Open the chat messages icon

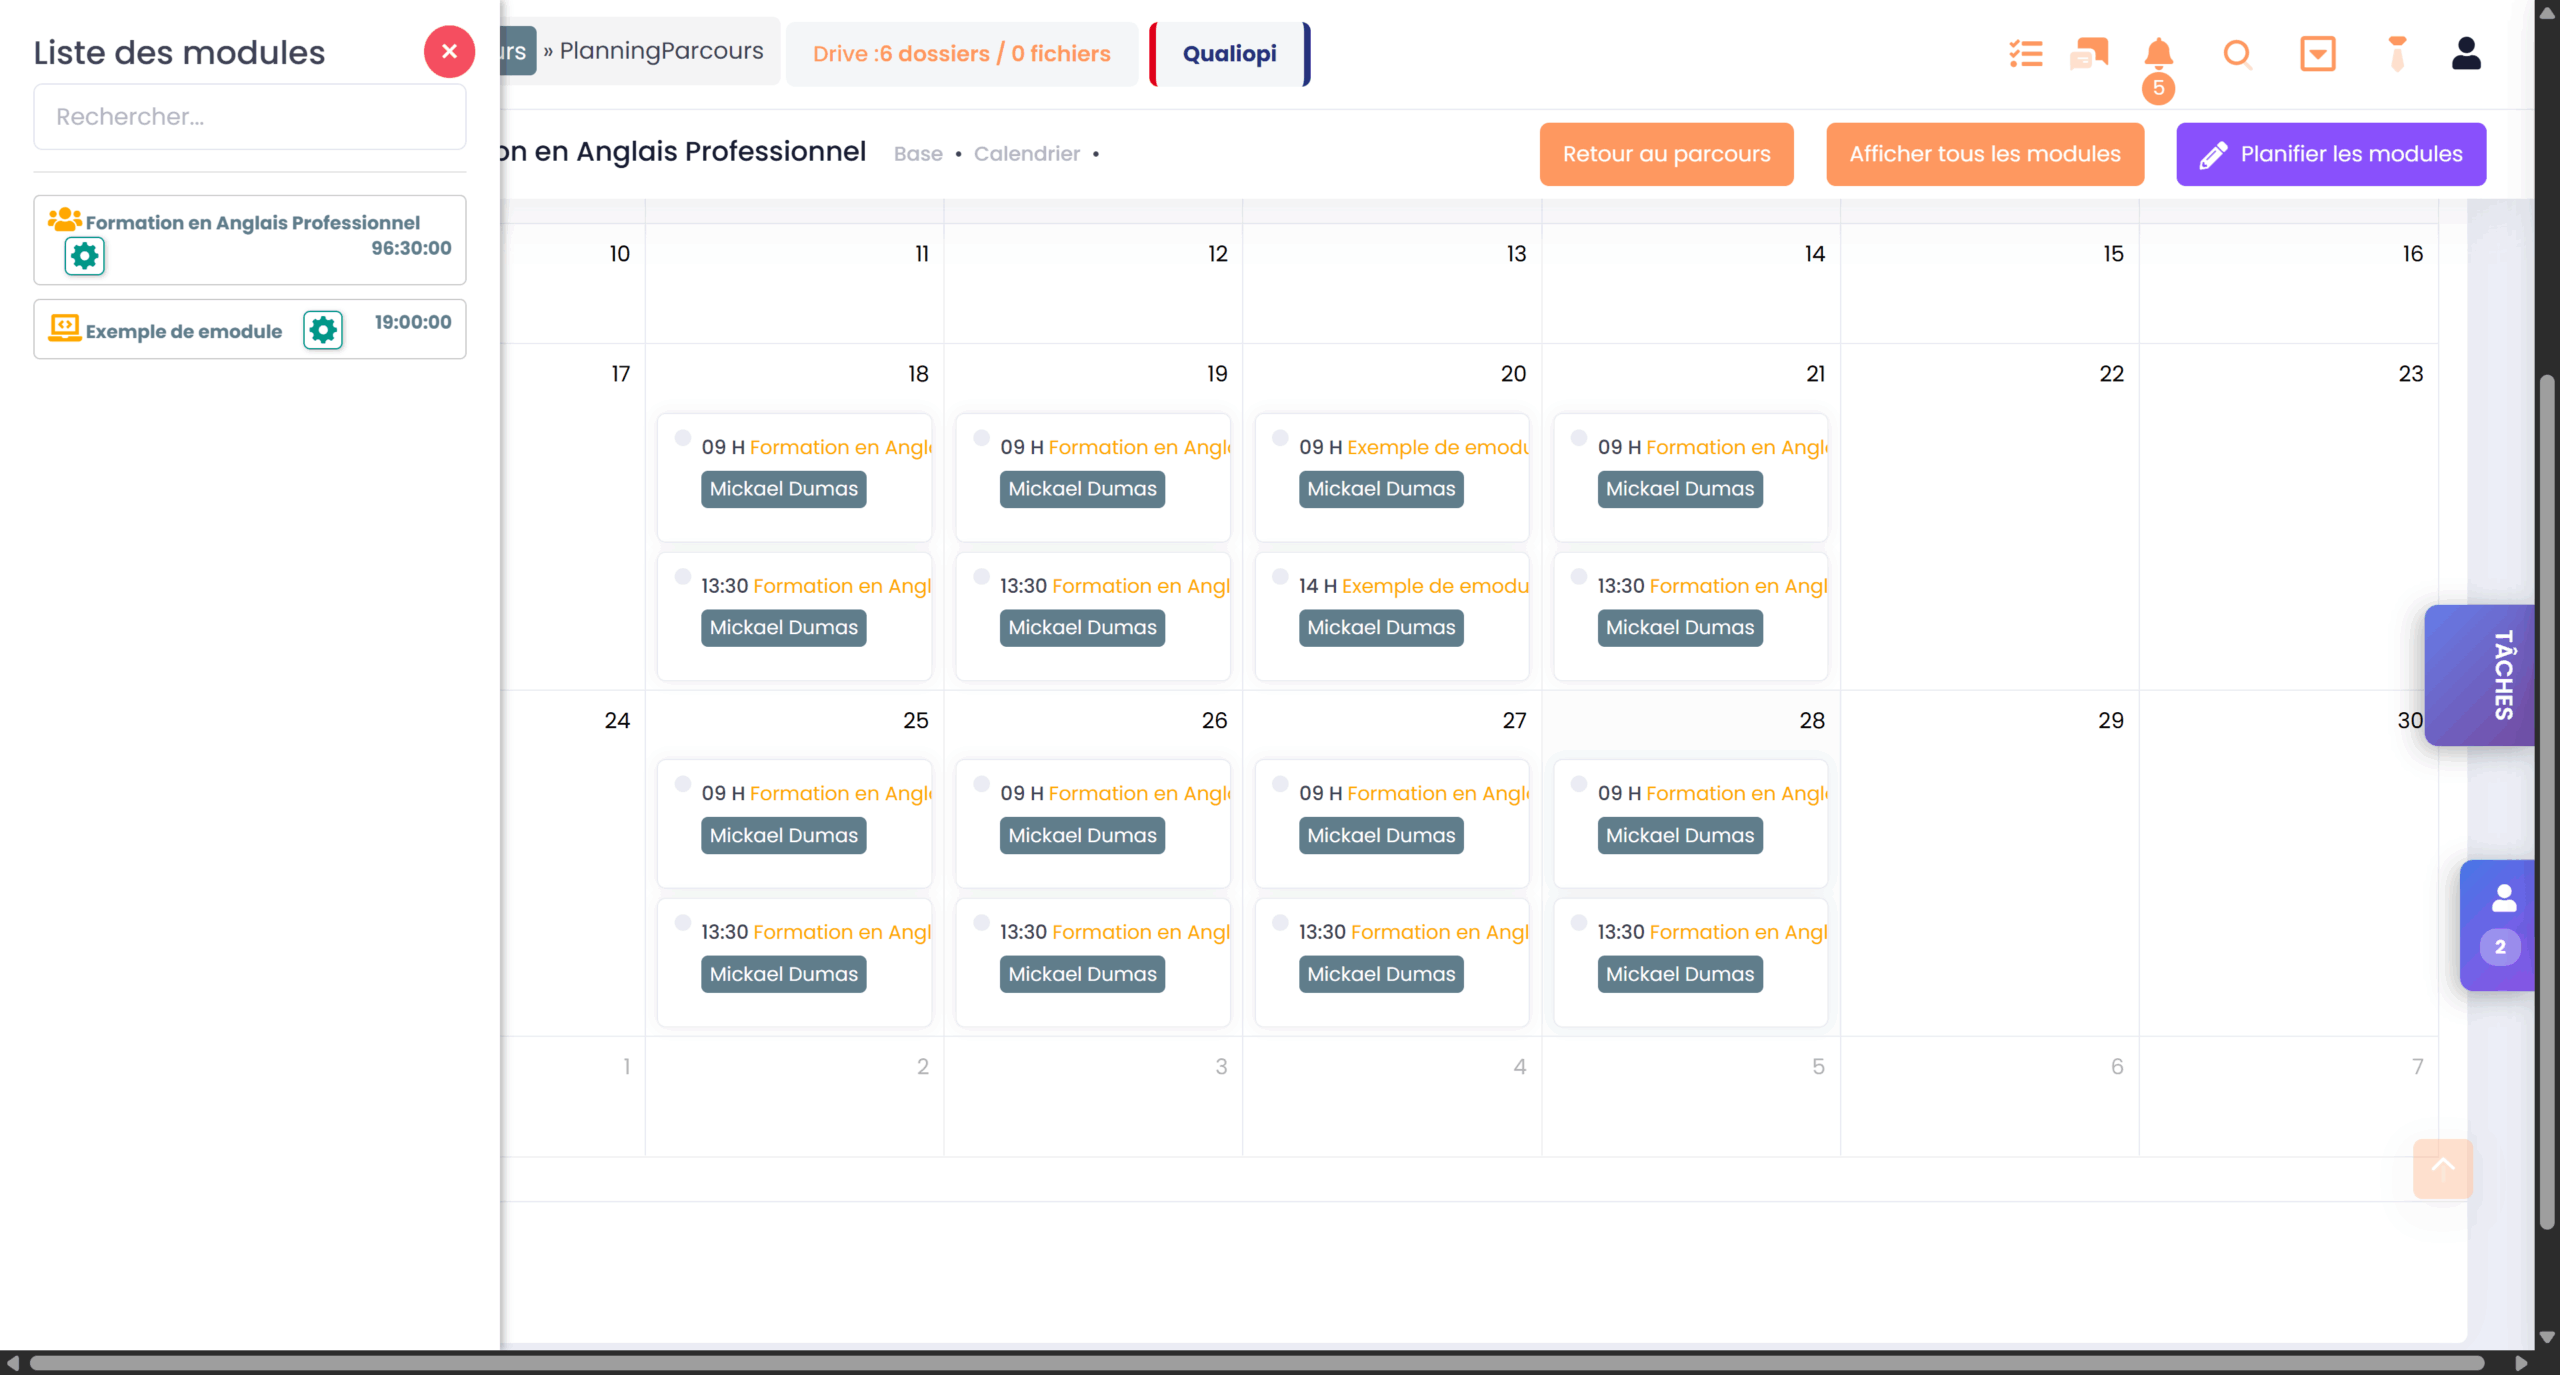point(2089,53)
